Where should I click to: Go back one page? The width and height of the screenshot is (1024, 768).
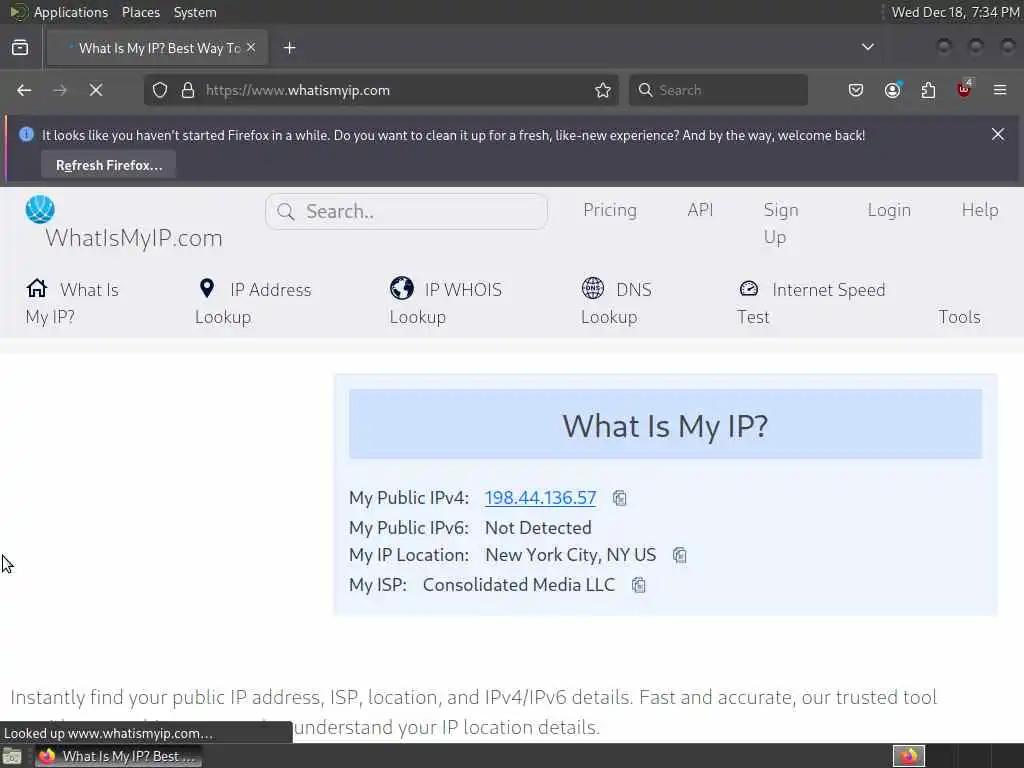(24, 90)
